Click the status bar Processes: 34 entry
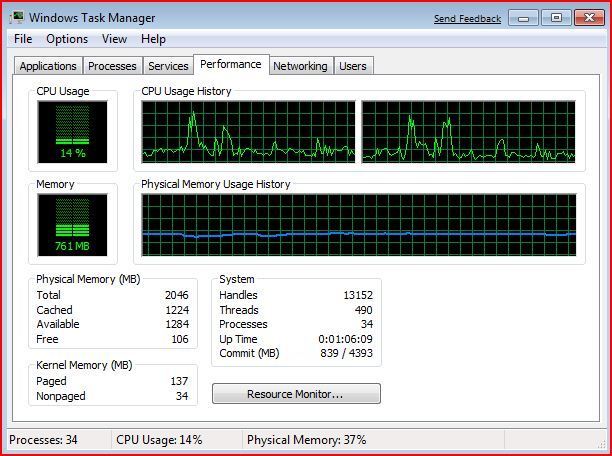The width and height of the screenshot is (612, 456). [x=43, y=440]
